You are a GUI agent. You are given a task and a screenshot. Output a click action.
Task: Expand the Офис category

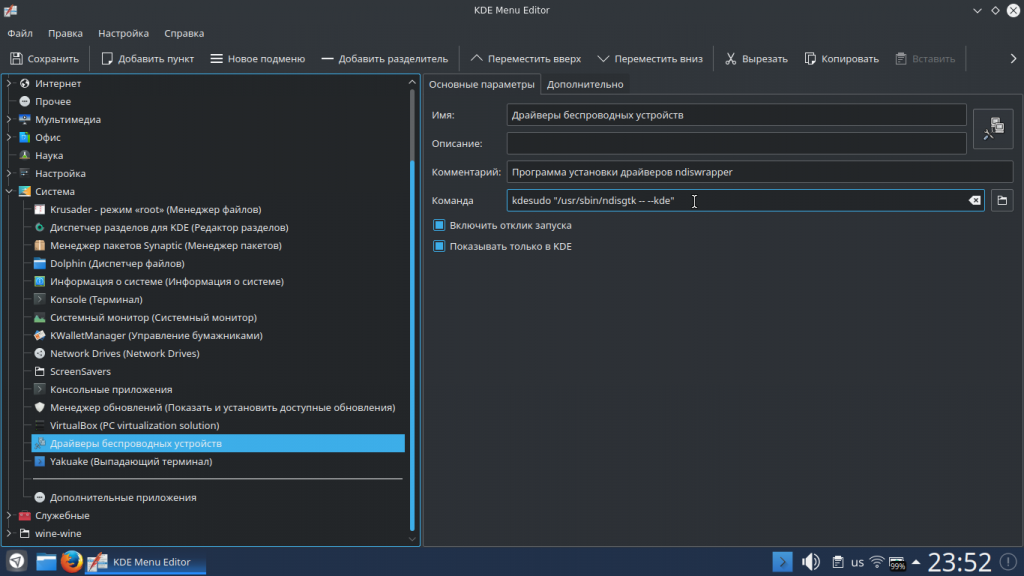coord(9,138)
